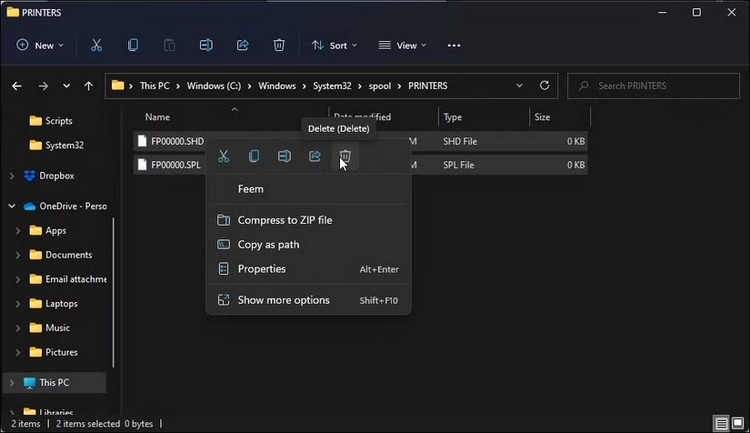Click the toolbar Delete trash icon
Viewport: 750px width, 433px height.
279,45
